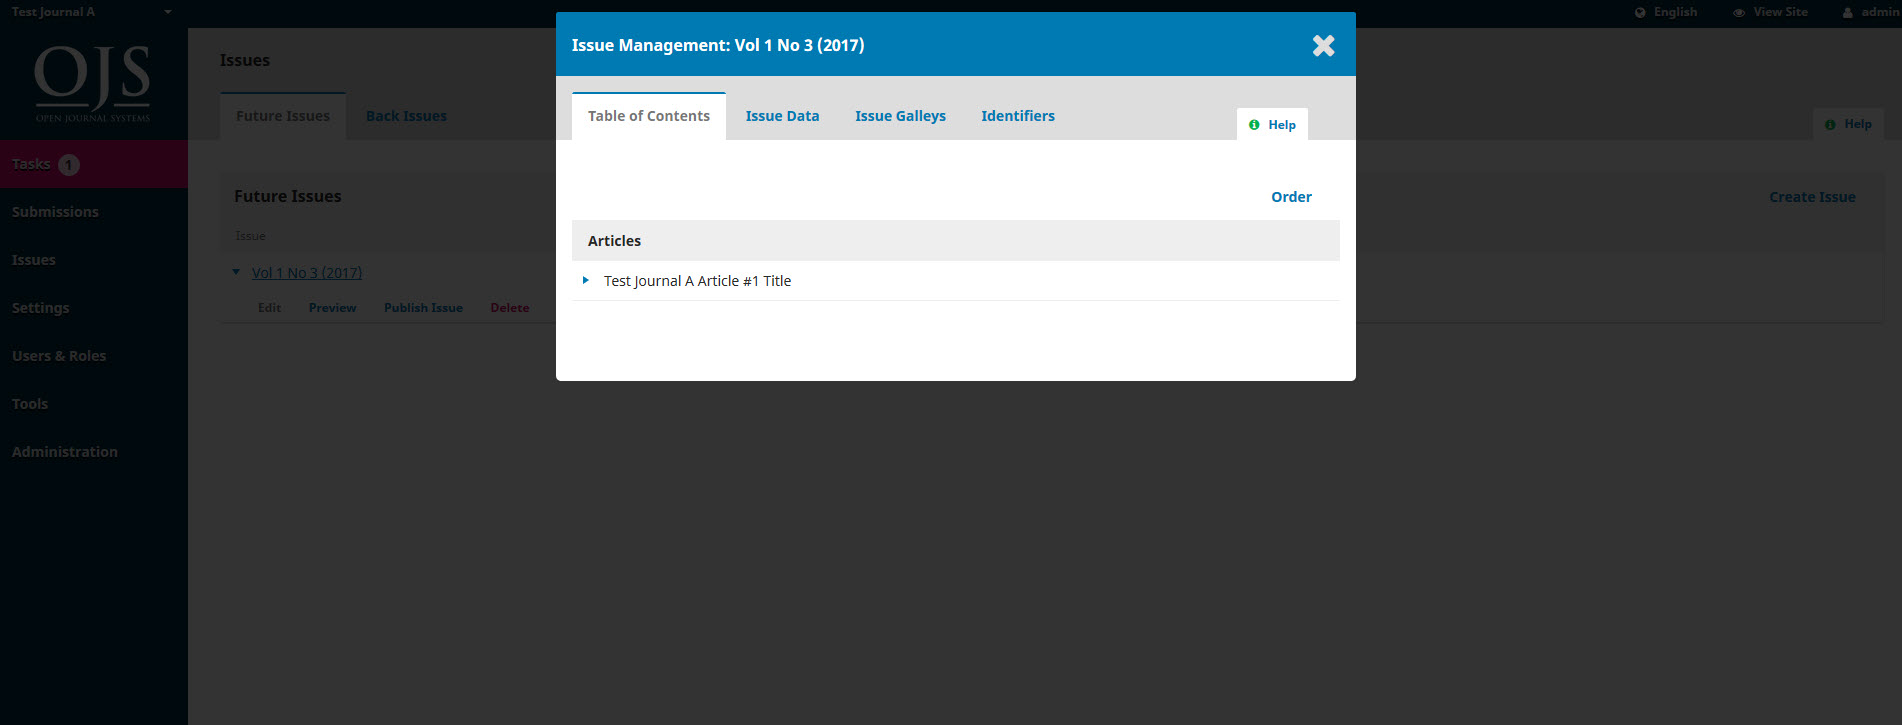The image size is (1902, 725).
Task: Expand the Test Journal A Article #1 row
Action: pos(586,281)
